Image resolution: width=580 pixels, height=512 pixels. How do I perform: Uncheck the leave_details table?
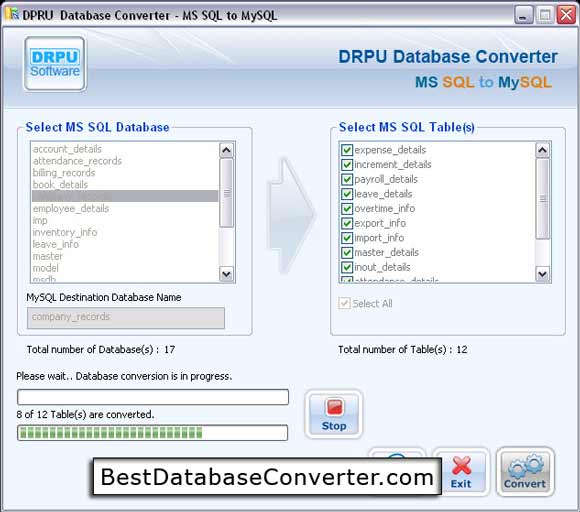tap(347, 194)
